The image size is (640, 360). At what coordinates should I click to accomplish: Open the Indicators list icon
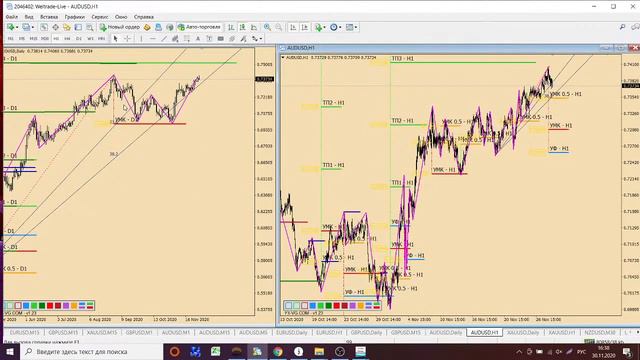click(x=318, y=27)
